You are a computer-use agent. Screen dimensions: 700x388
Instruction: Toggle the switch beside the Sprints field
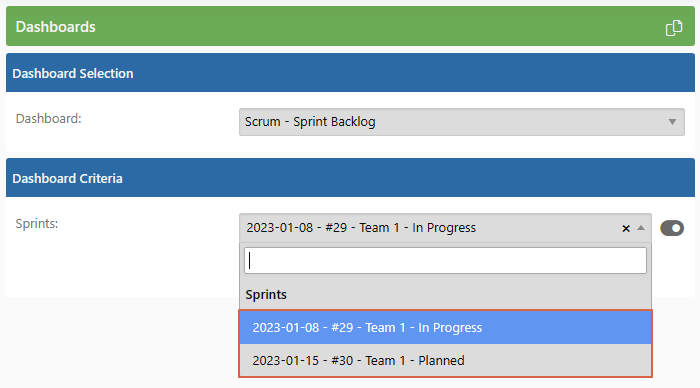click(x=672, y=228)
